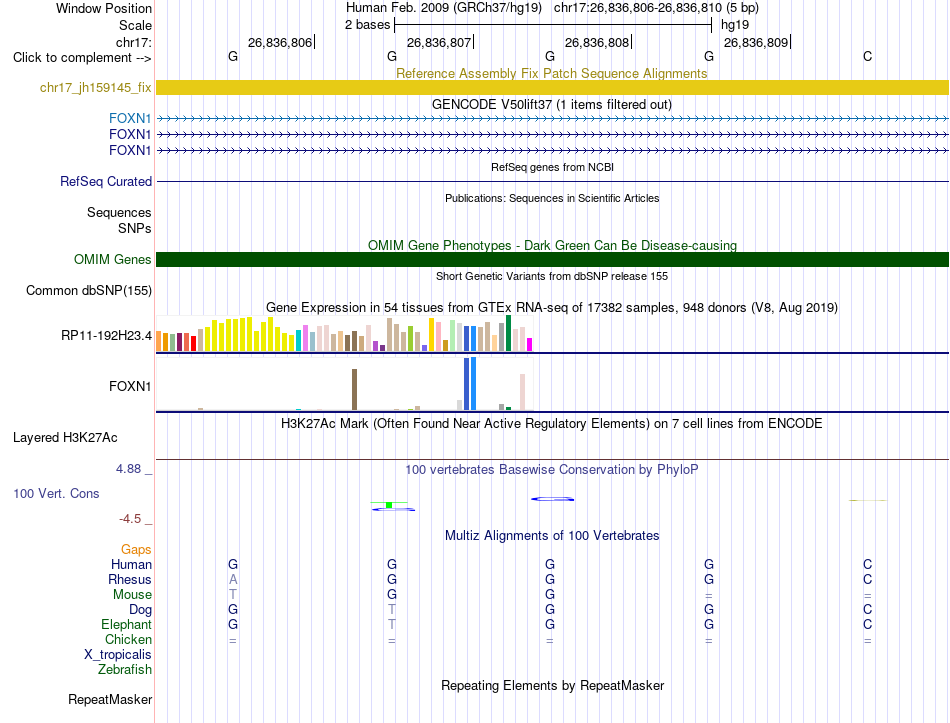Select the FOXN1 GTEx expression bar chart
950x723 pixels.
pyautogui.click(x=344, y=384)
